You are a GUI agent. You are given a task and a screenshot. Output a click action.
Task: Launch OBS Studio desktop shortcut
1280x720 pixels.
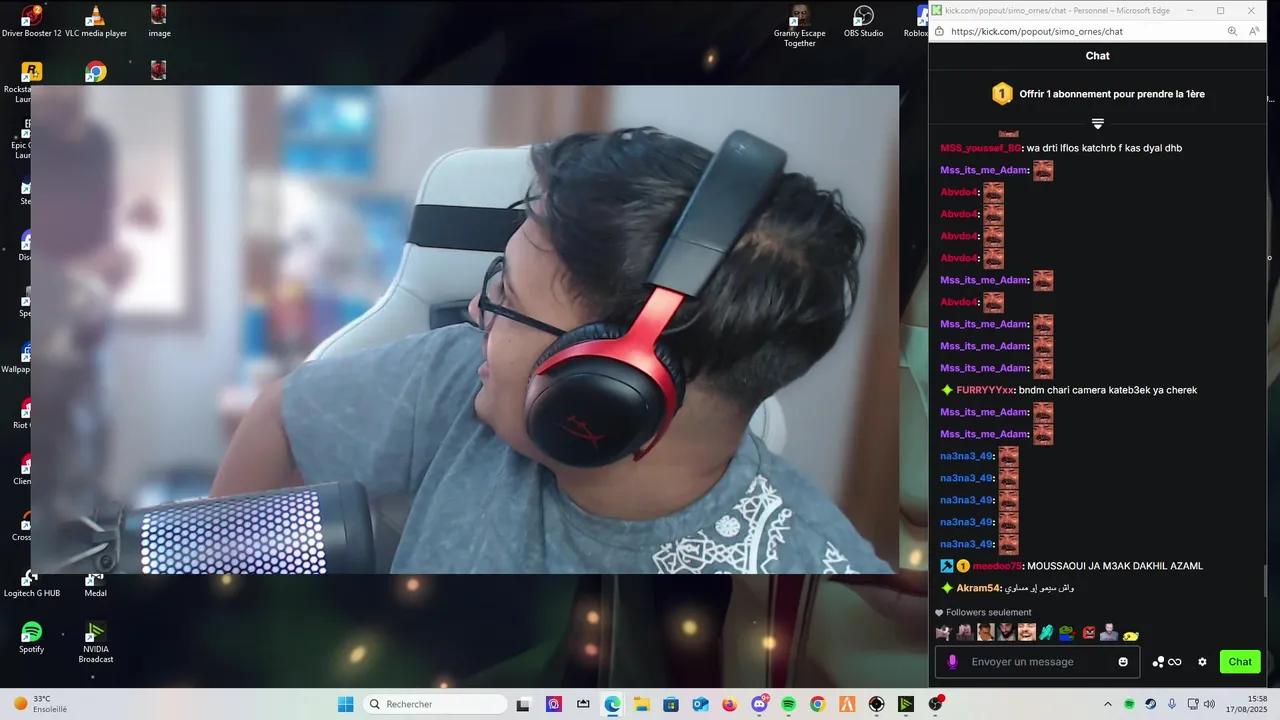pyautogui.click(x=863, y=22)
